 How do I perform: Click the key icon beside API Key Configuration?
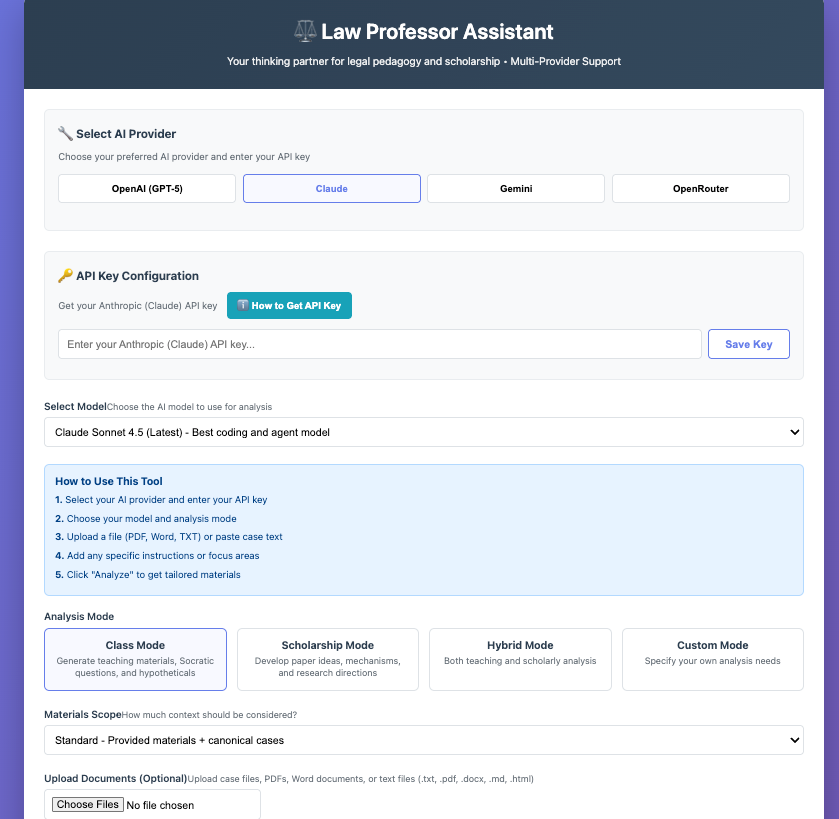click(65, 276)
